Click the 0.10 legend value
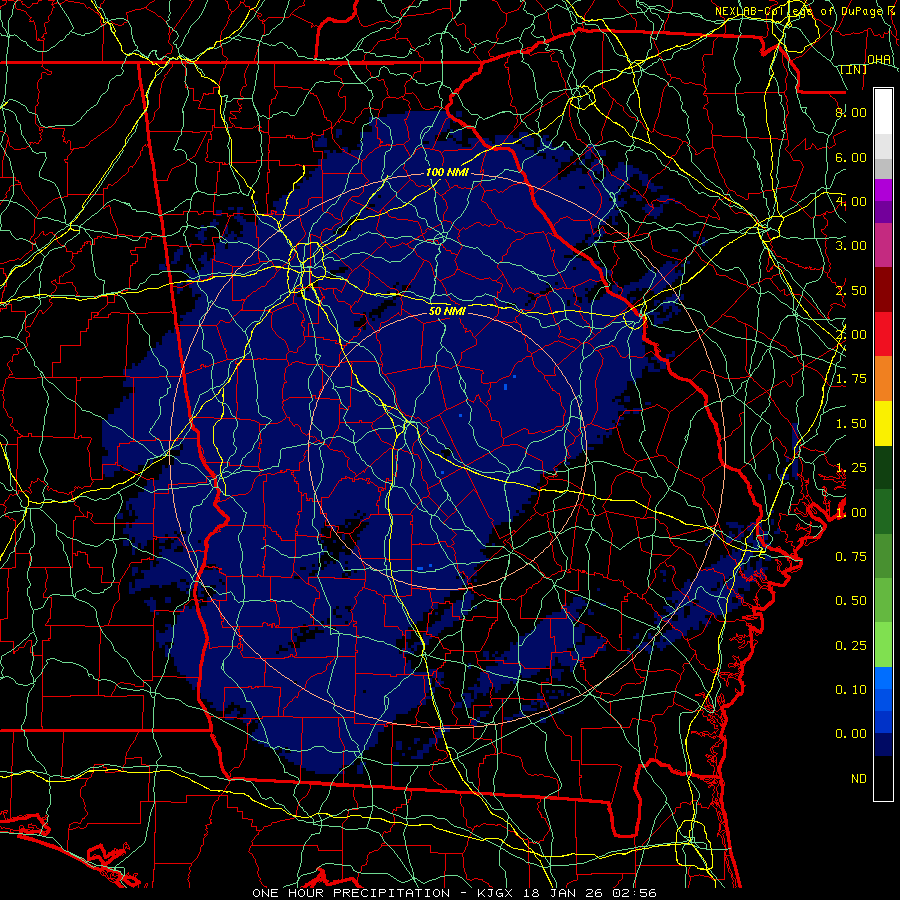The width and height of the screenshot is (900, 900). pos(851,690)
